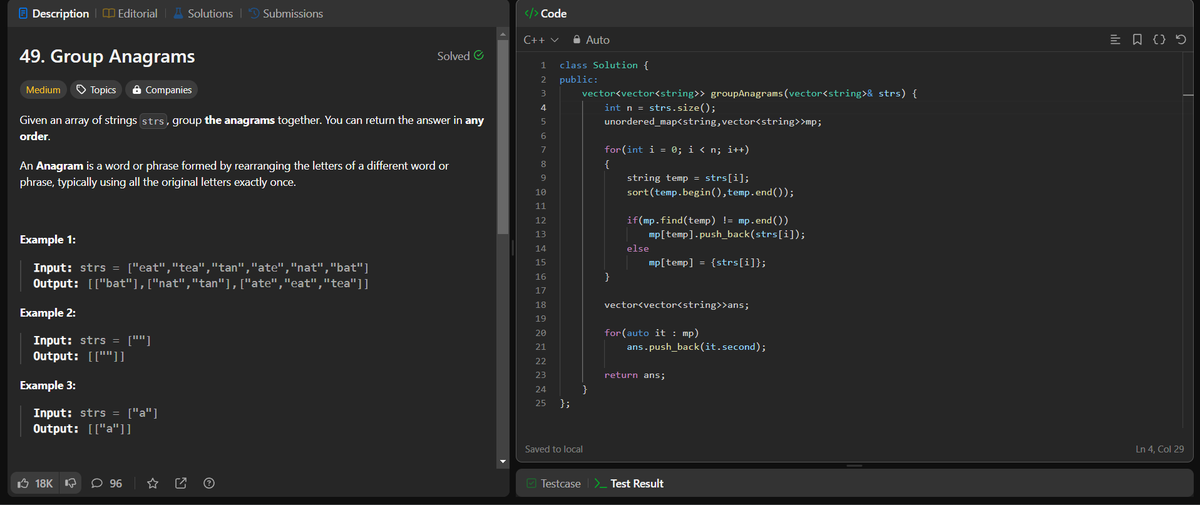Screen dimensions: 1200x505
Task: Click the inline 'strs' code term in description
Action: point(153,122)
